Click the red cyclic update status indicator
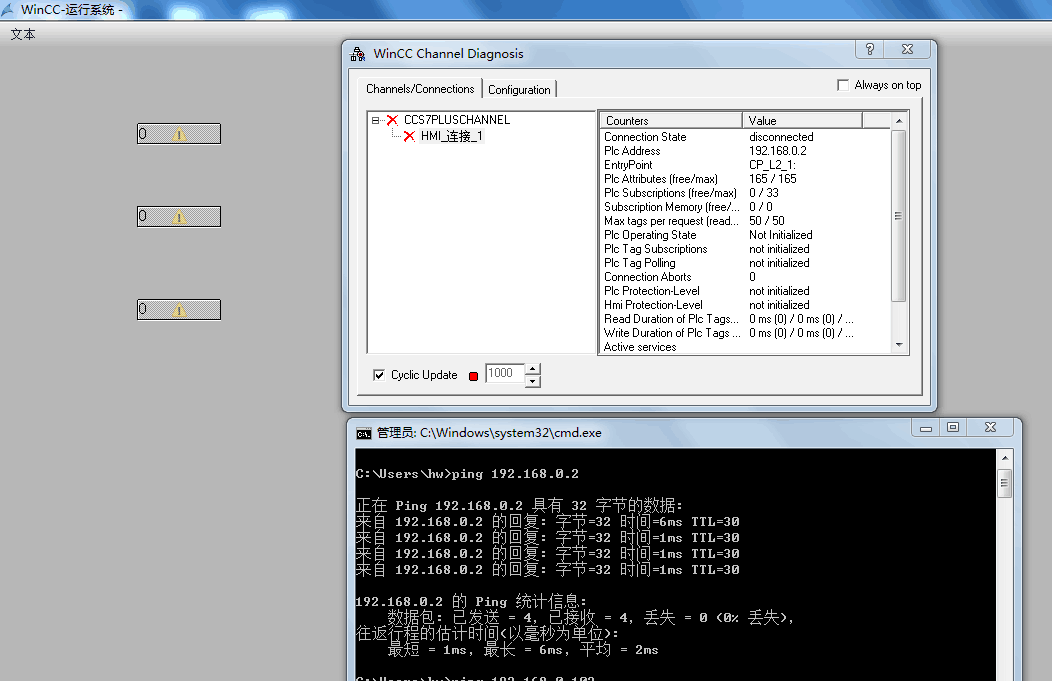Viewport: 1052px width, 681px height. [x=474, y=376]
